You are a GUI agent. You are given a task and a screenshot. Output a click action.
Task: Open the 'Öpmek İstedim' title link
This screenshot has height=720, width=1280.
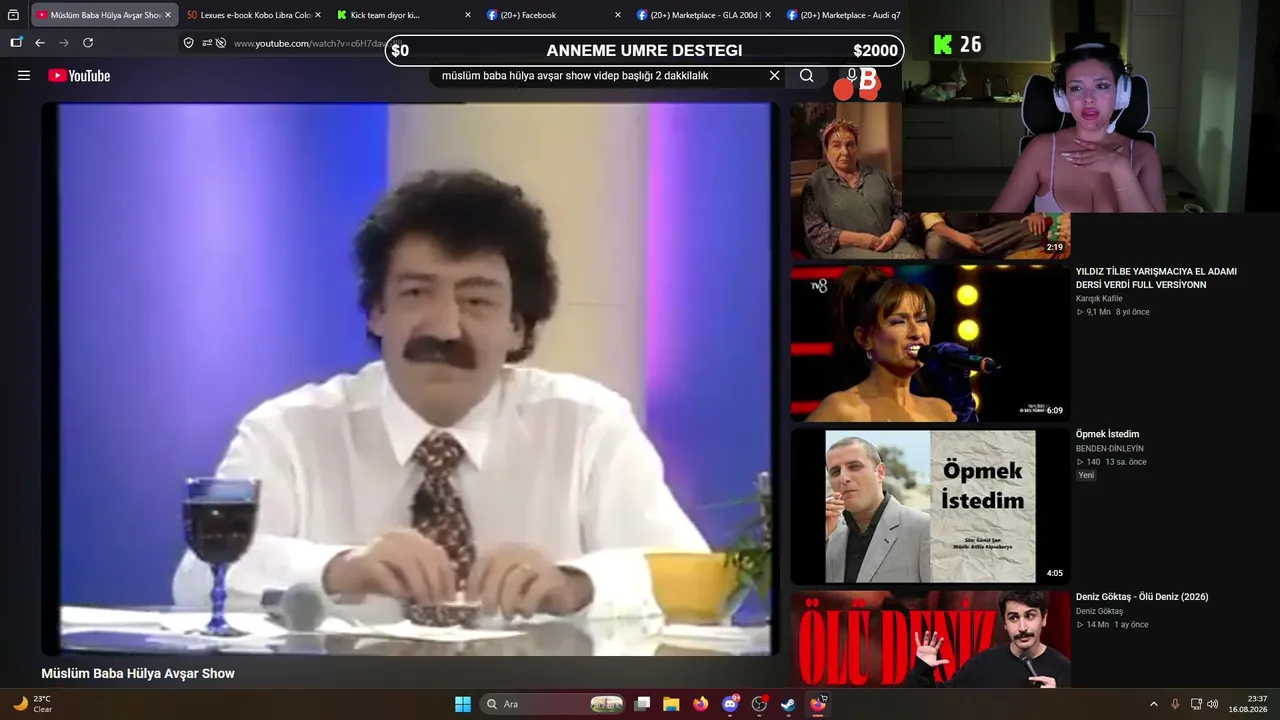(1107, 434)
